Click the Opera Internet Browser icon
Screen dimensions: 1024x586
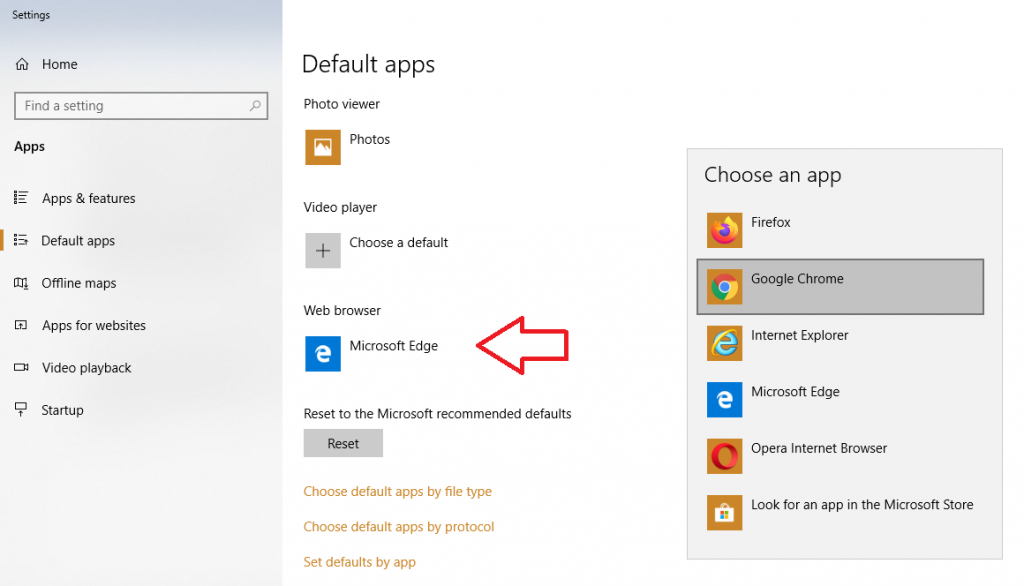[x=724, y=456]
